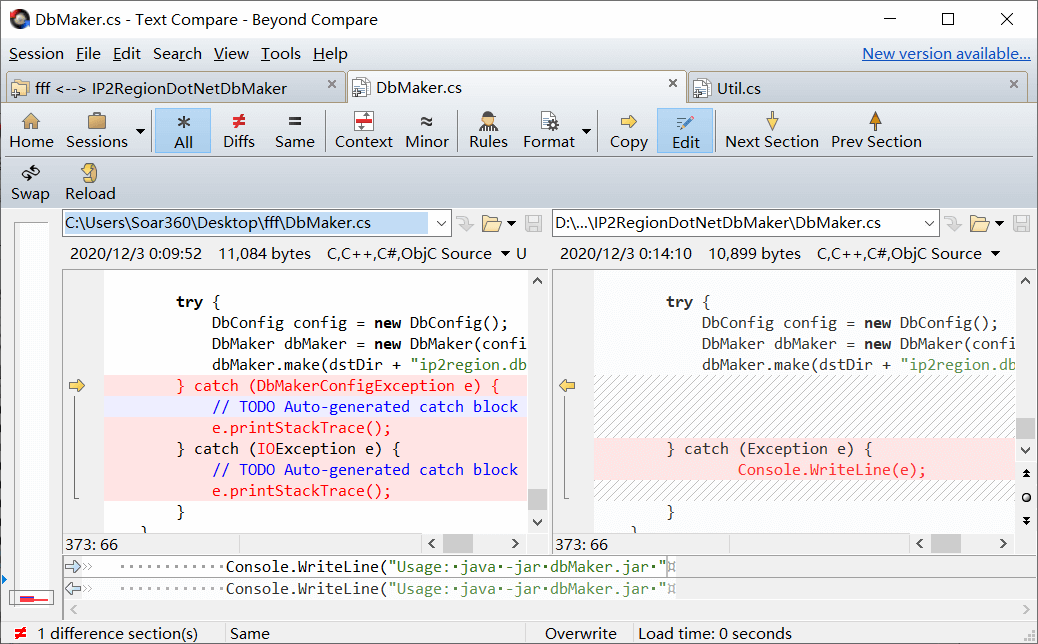Copy the section to the other side
Viewport: 1038px width, 644px height.
628,130
